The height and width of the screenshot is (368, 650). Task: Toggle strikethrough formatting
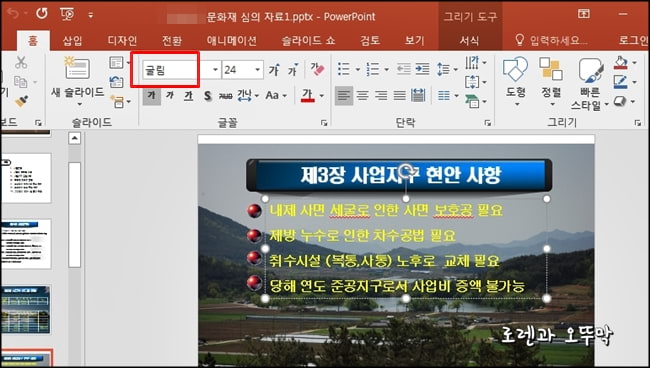[226, 96]
